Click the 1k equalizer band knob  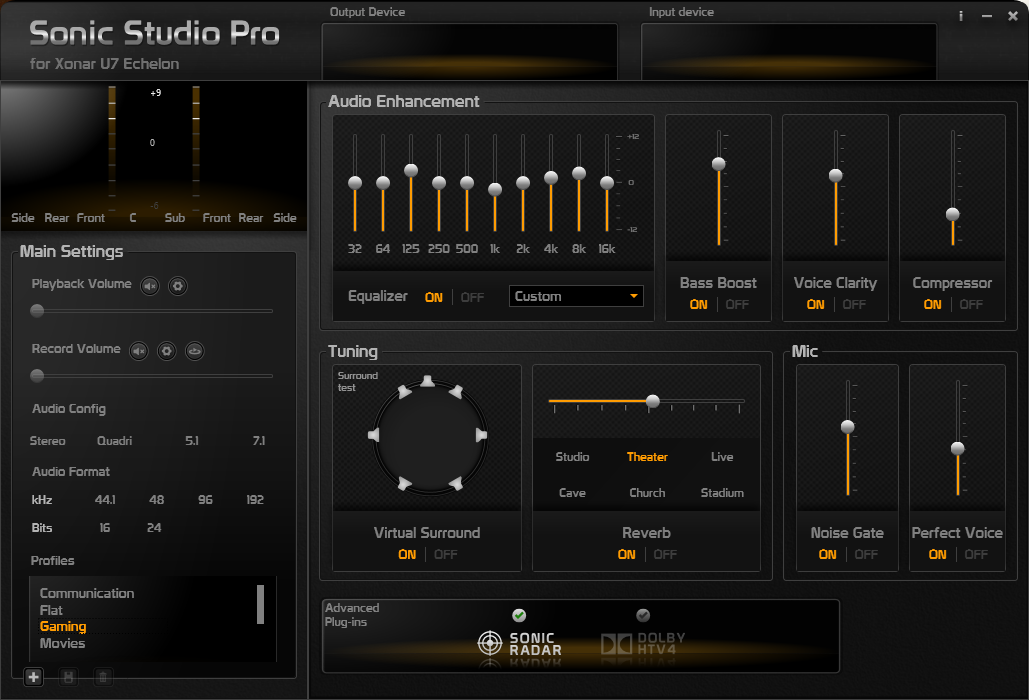click(x=495, y=190)
